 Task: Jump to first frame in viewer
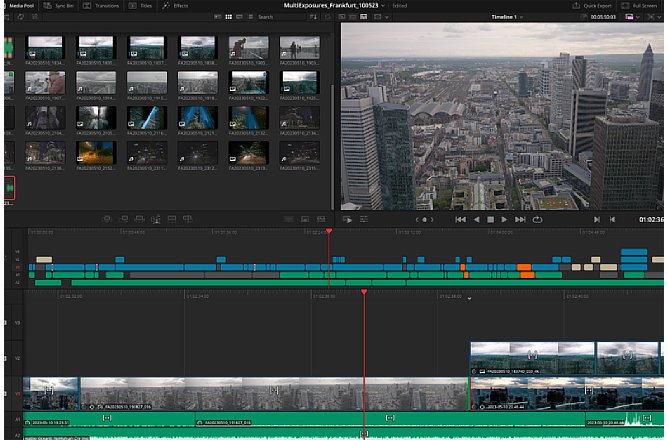pos(461,220)
